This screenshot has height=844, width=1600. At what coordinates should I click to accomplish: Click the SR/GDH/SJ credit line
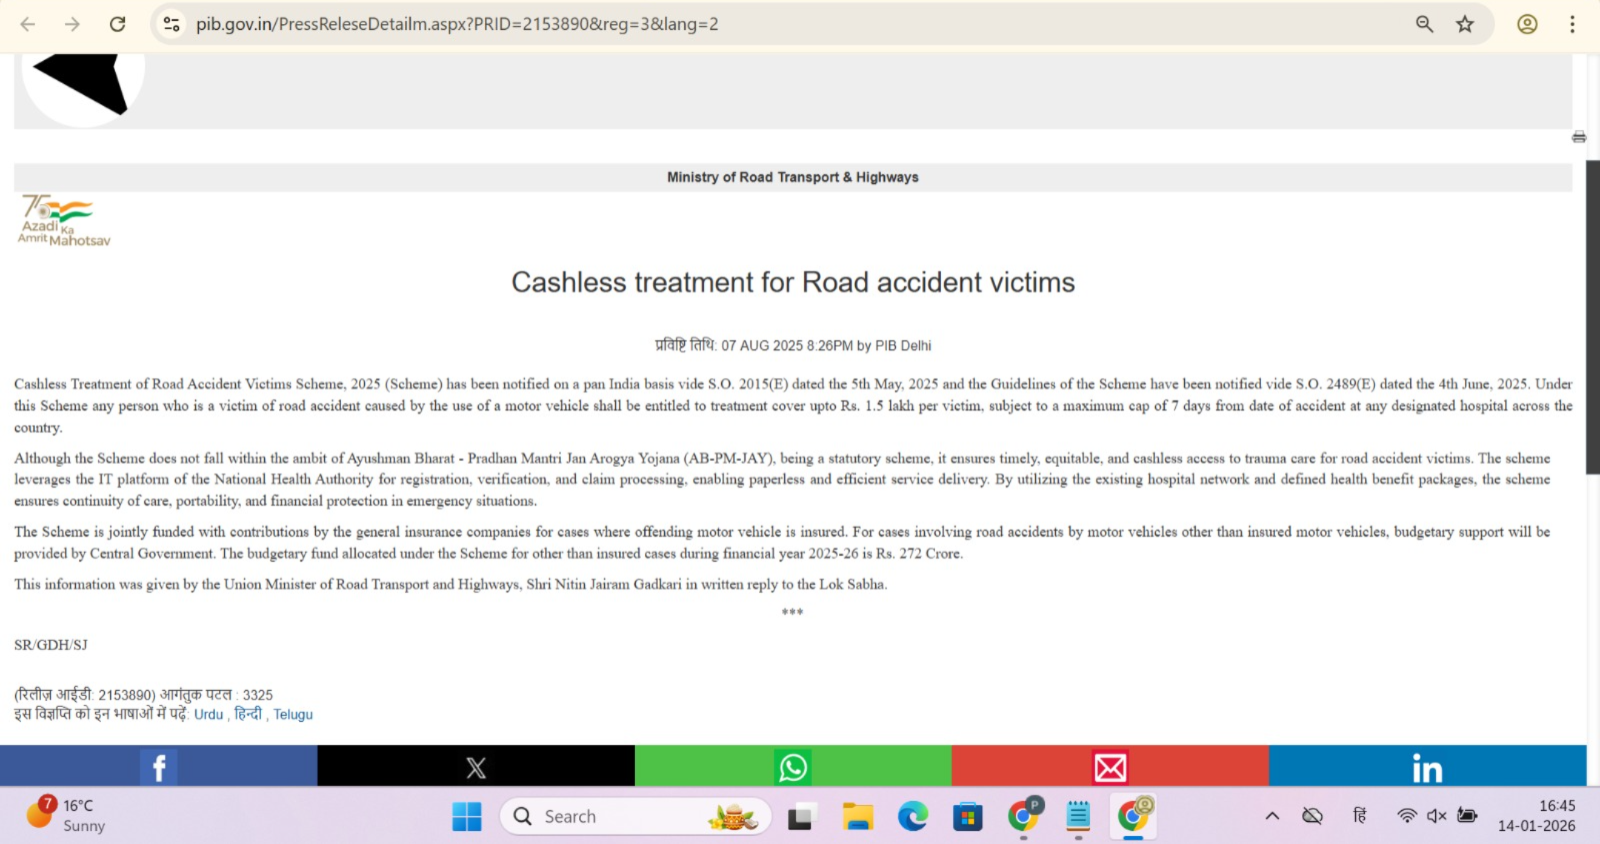pyautogui.click(x=51, y=645)
